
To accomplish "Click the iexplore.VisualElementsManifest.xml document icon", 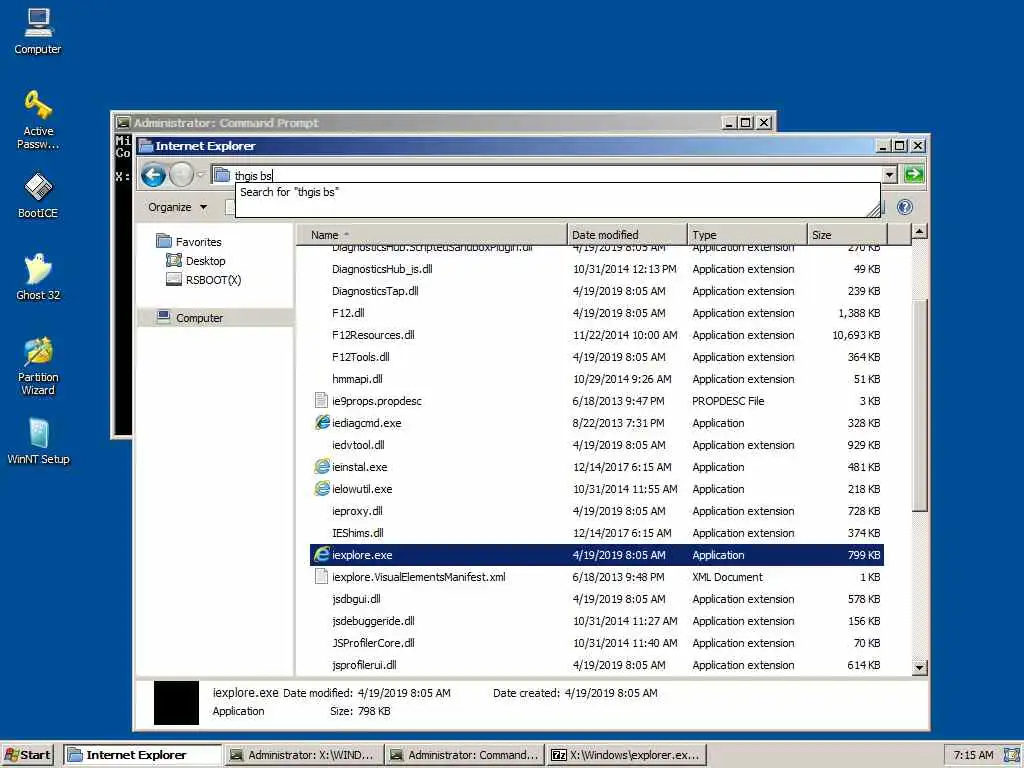I will (x=321, y=577).
